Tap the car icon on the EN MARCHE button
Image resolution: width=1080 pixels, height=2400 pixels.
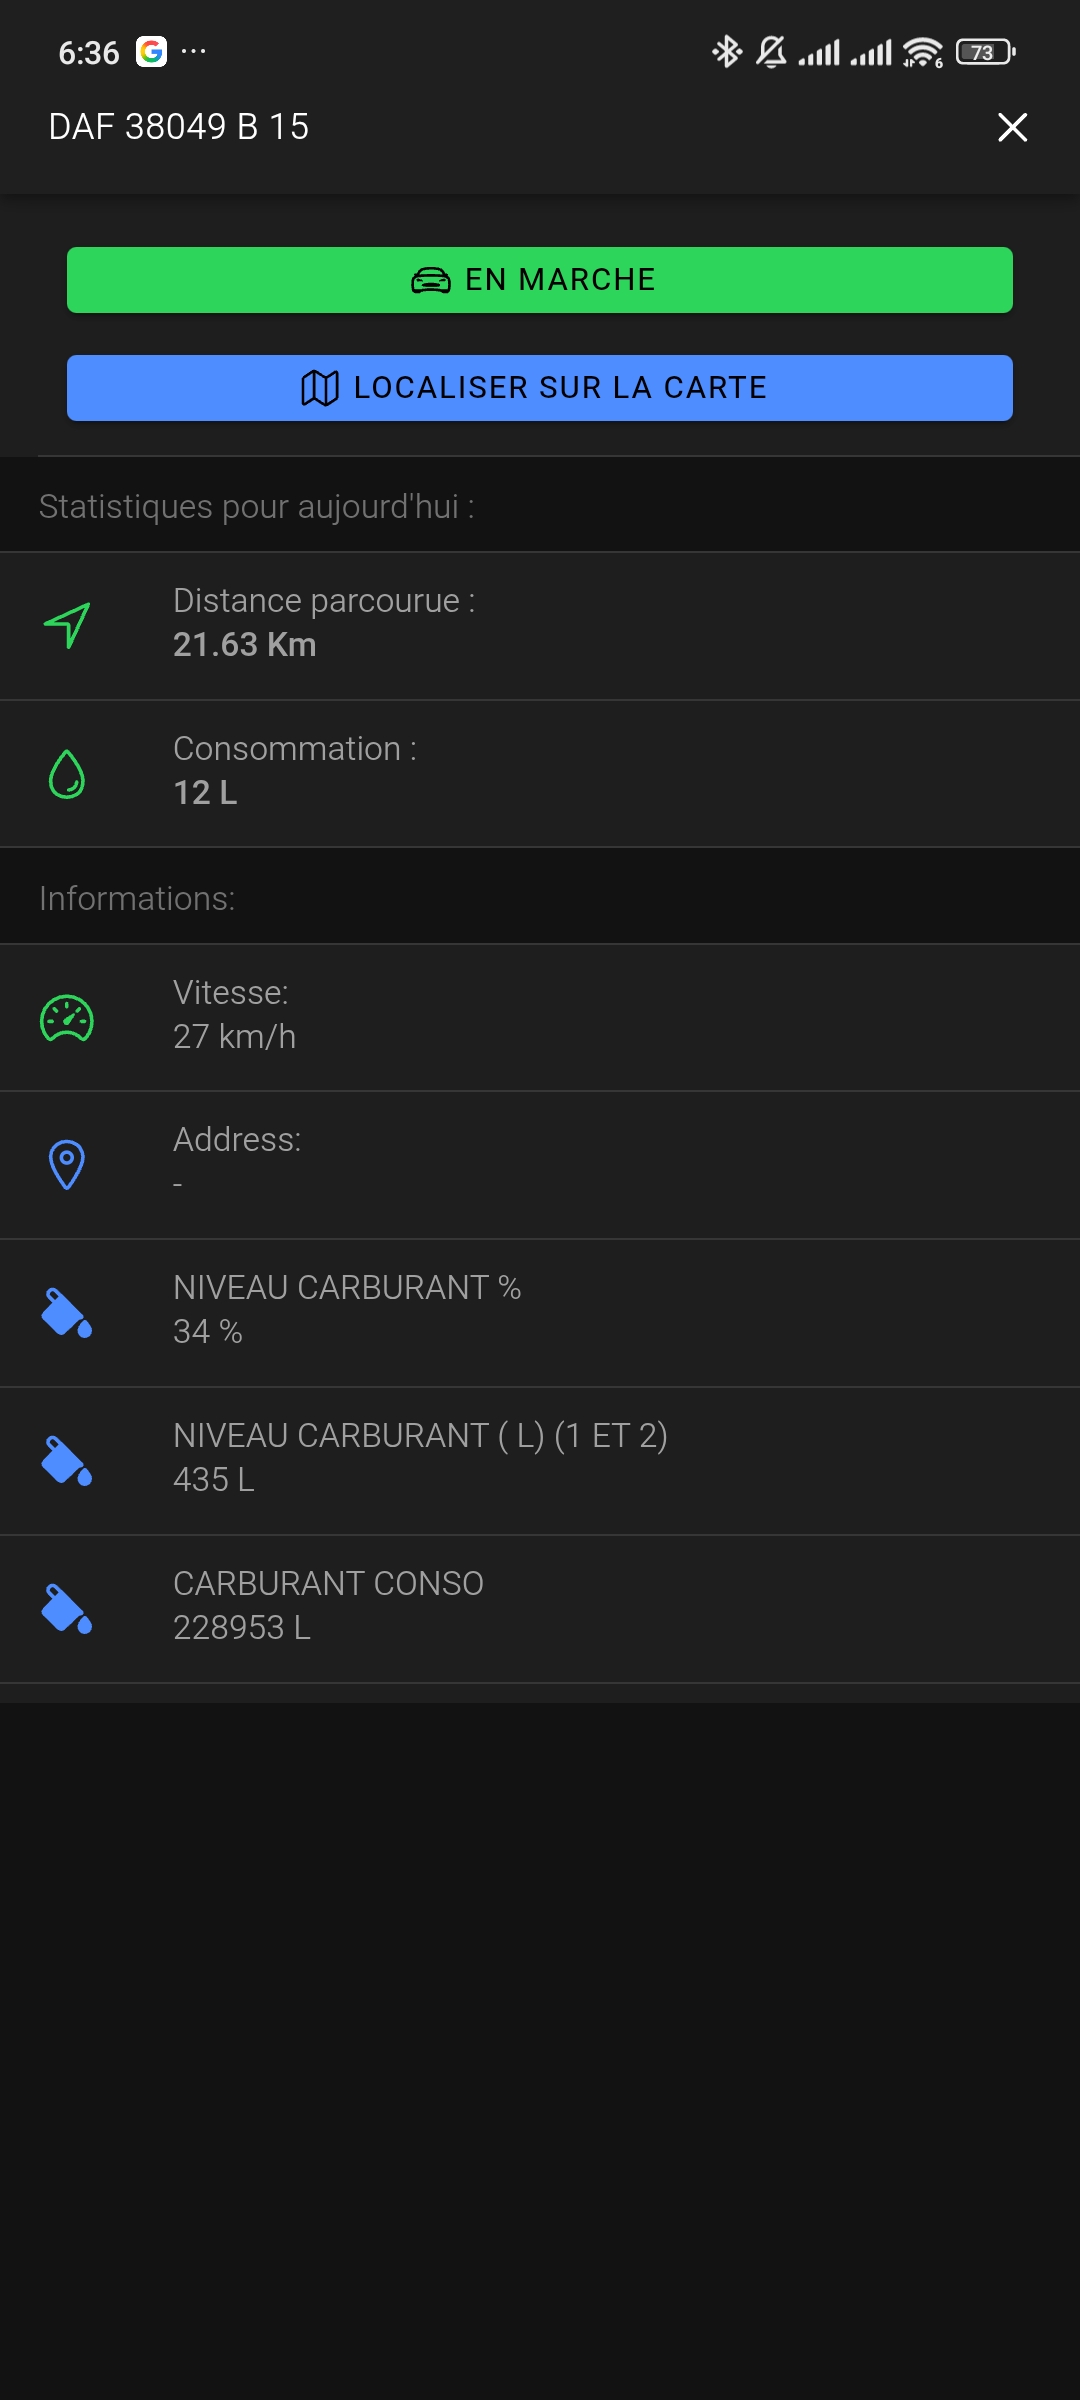click(x=431, y=280)
